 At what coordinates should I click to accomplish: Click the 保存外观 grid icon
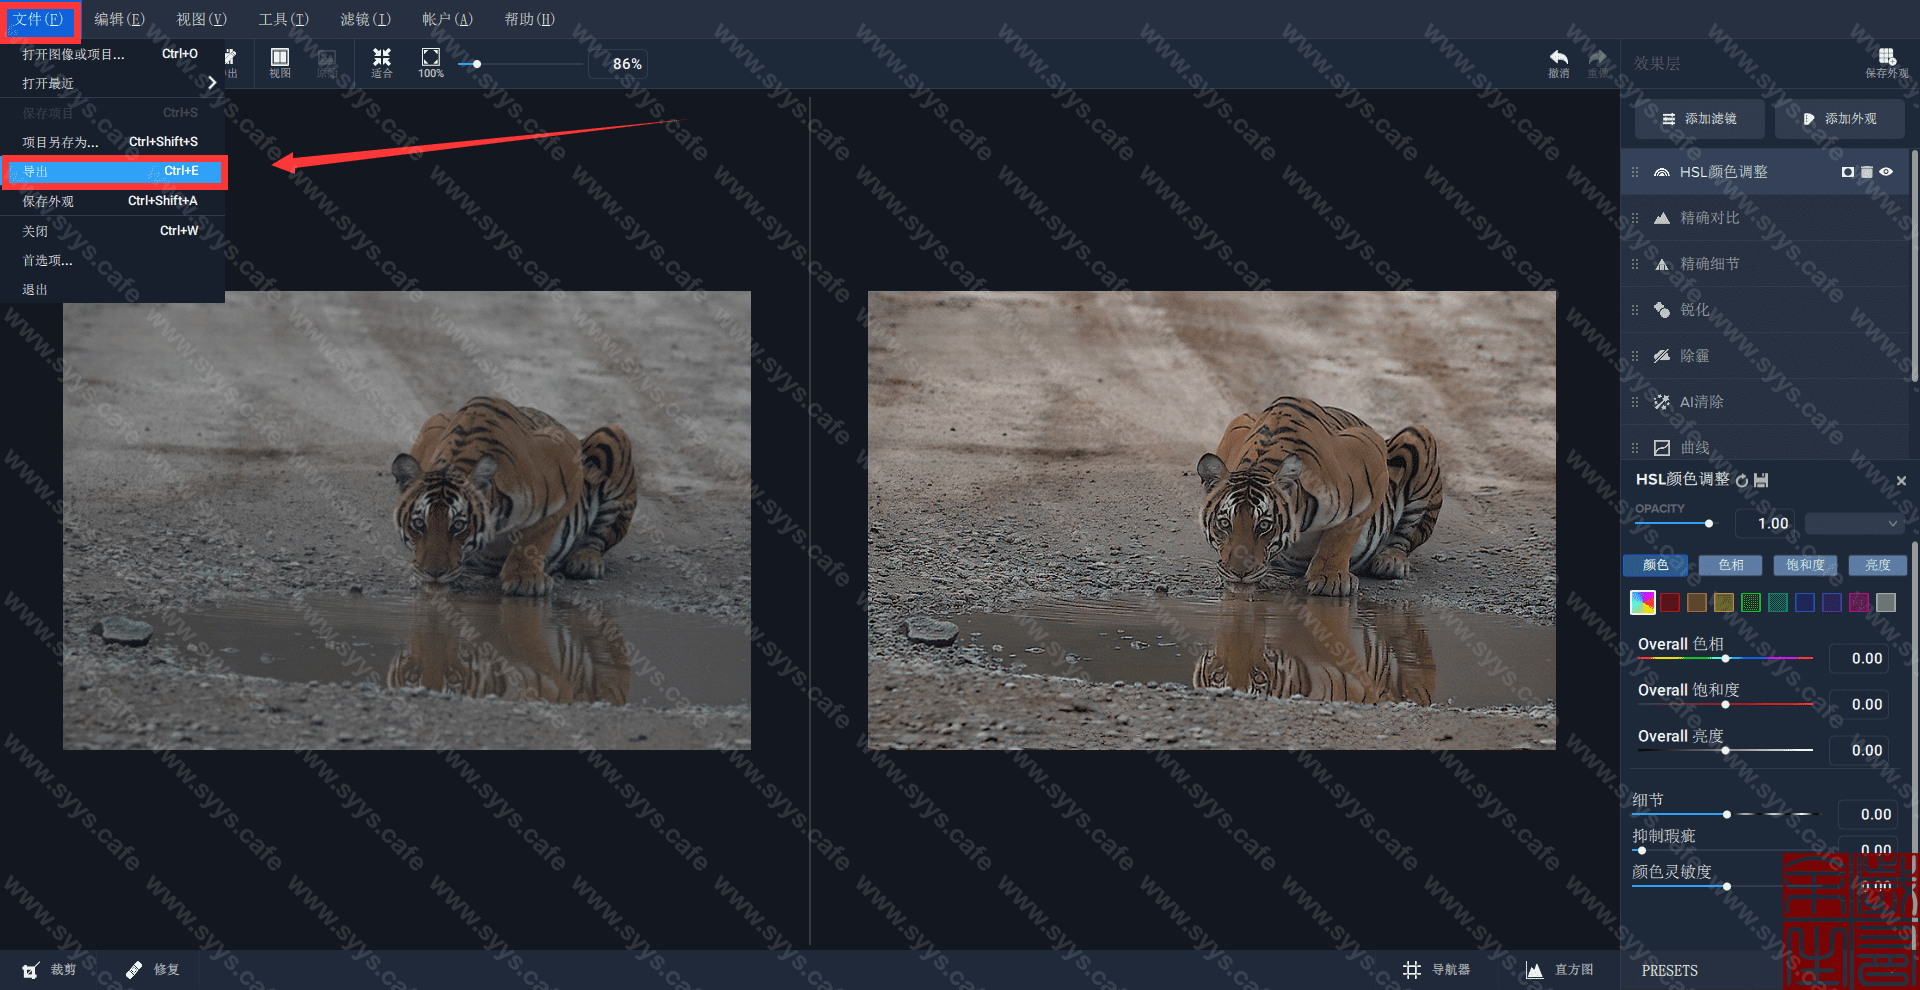[1886, 59]
